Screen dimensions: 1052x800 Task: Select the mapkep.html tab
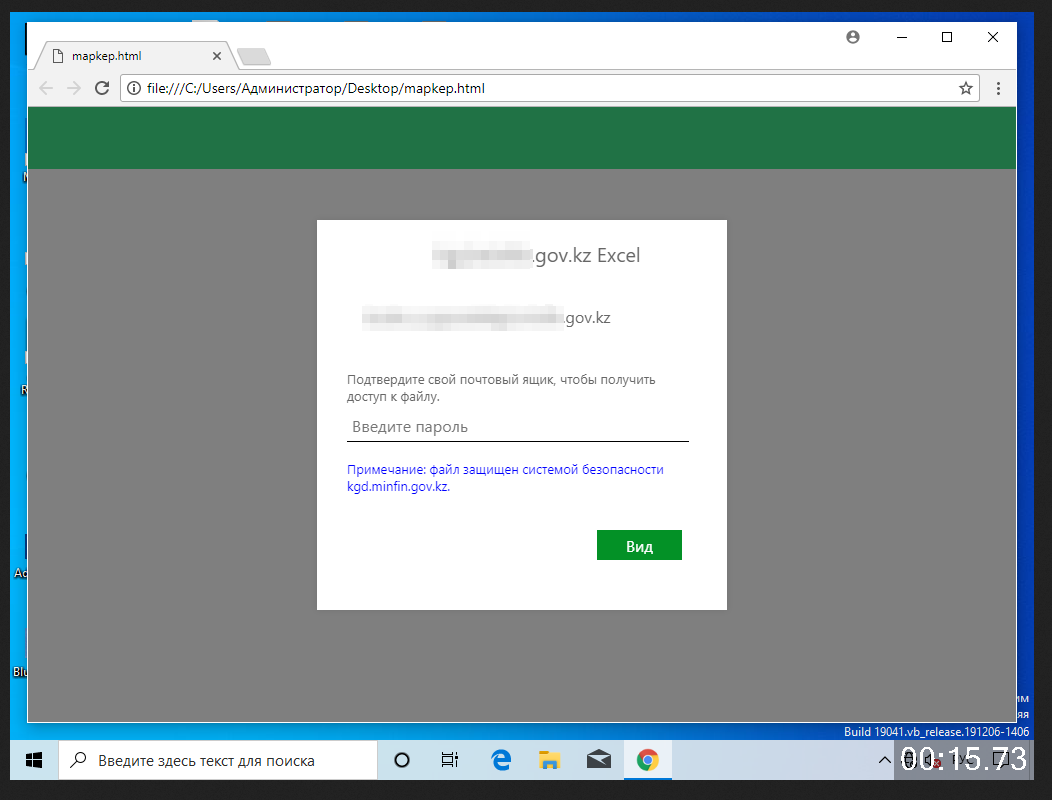click(x=134, y=56)
